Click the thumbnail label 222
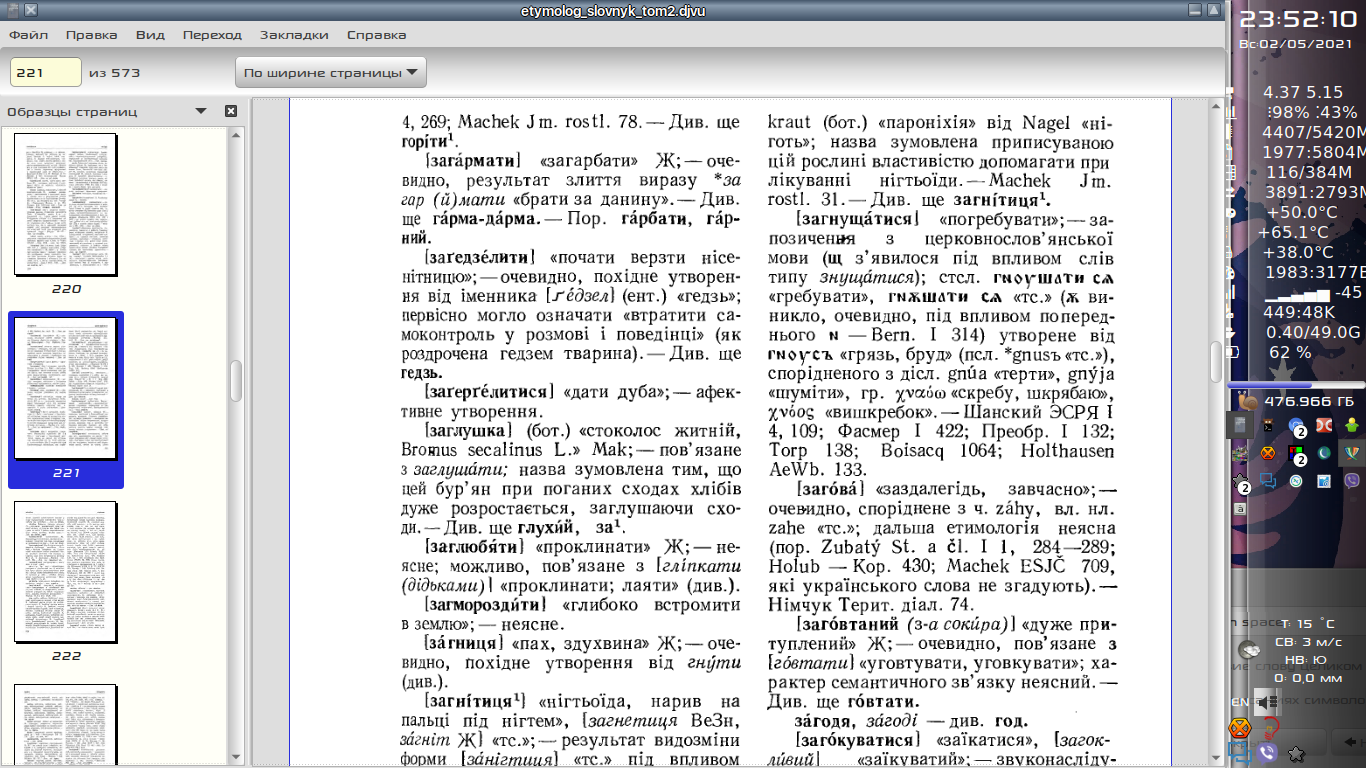The image size is (1366, 768). (66, 657)
